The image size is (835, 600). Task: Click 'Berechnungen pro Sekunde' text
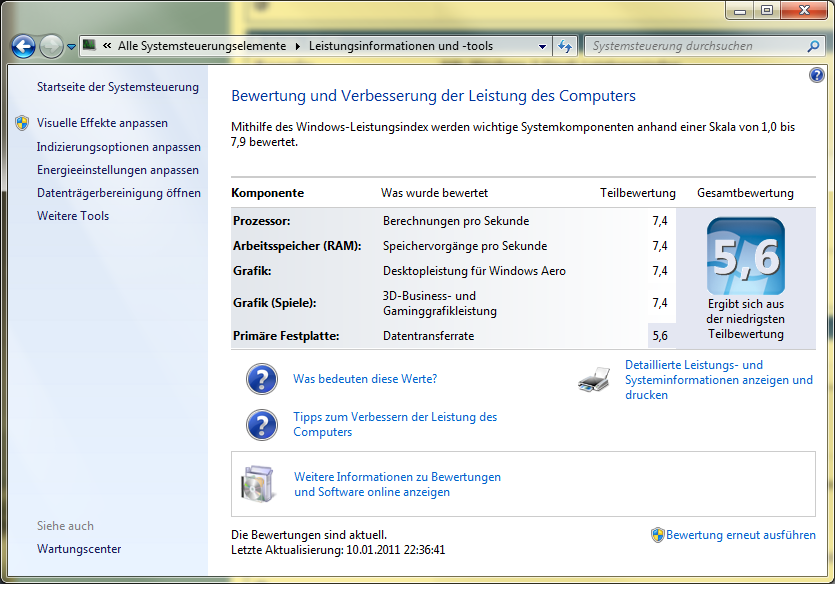tap(456, 221)
